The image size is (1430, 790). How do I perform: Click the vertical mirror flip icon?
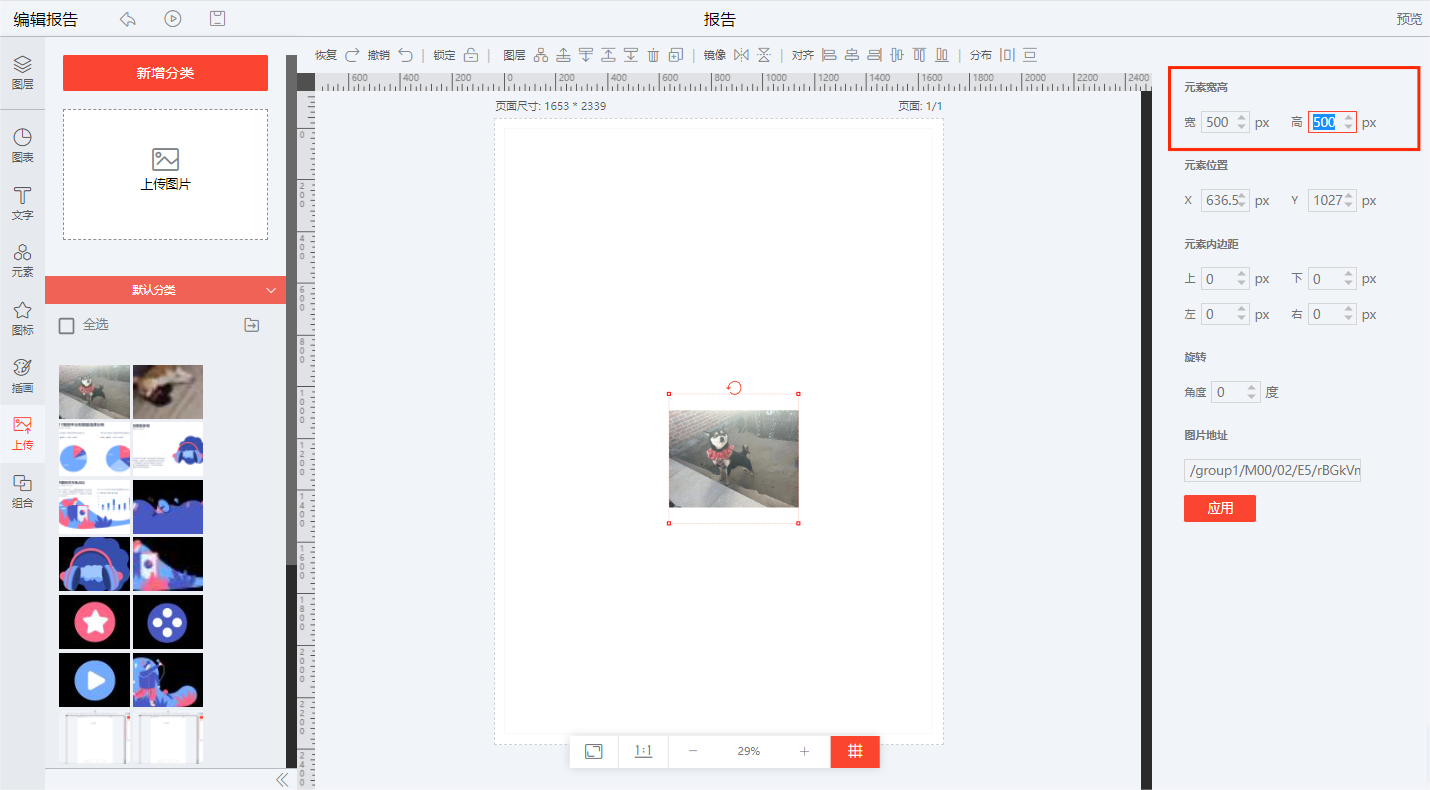click(x=764, y=55)
